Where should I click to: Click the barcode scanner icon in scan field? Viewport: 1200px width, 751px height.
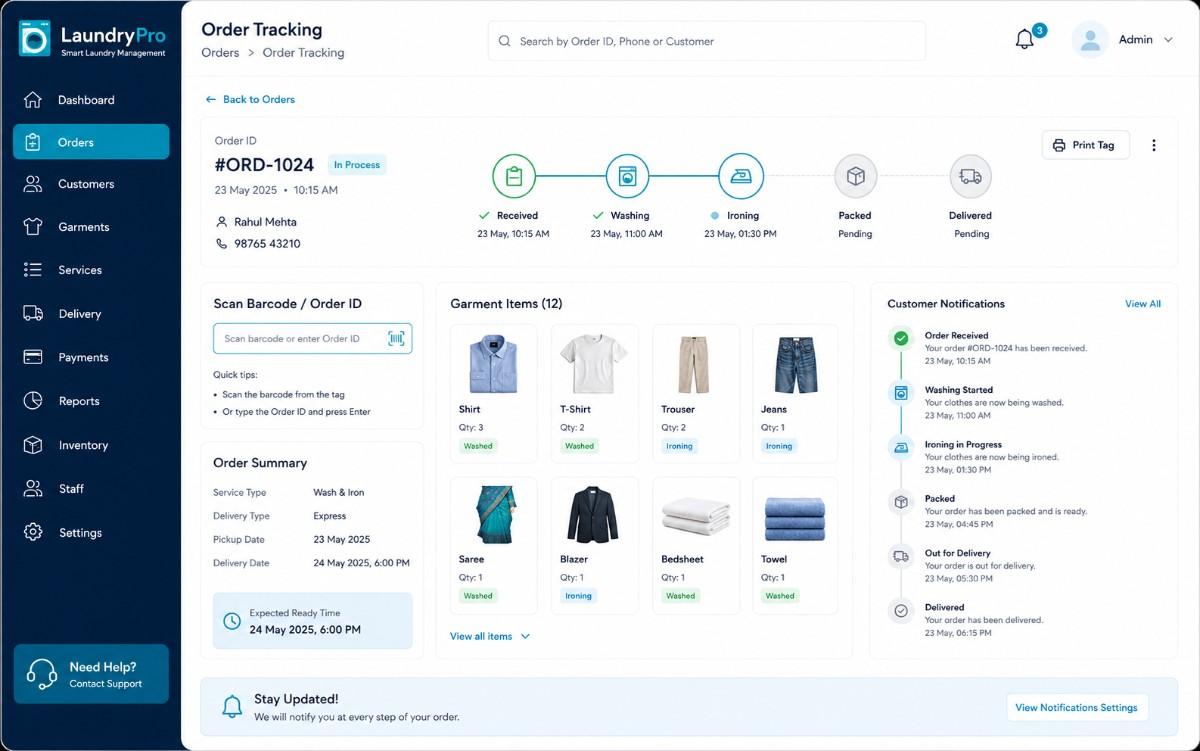(397, 338)
